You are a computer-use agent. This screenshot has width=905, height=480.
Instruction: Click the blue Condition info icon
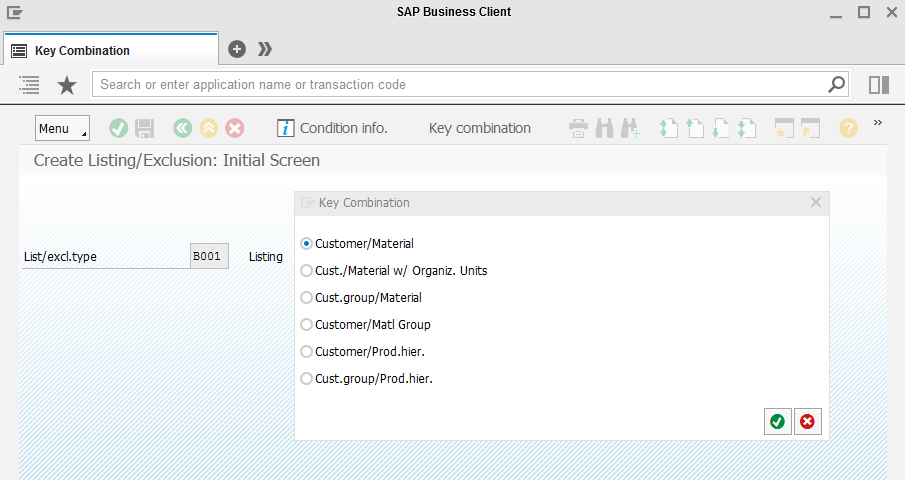coord(286,128)
